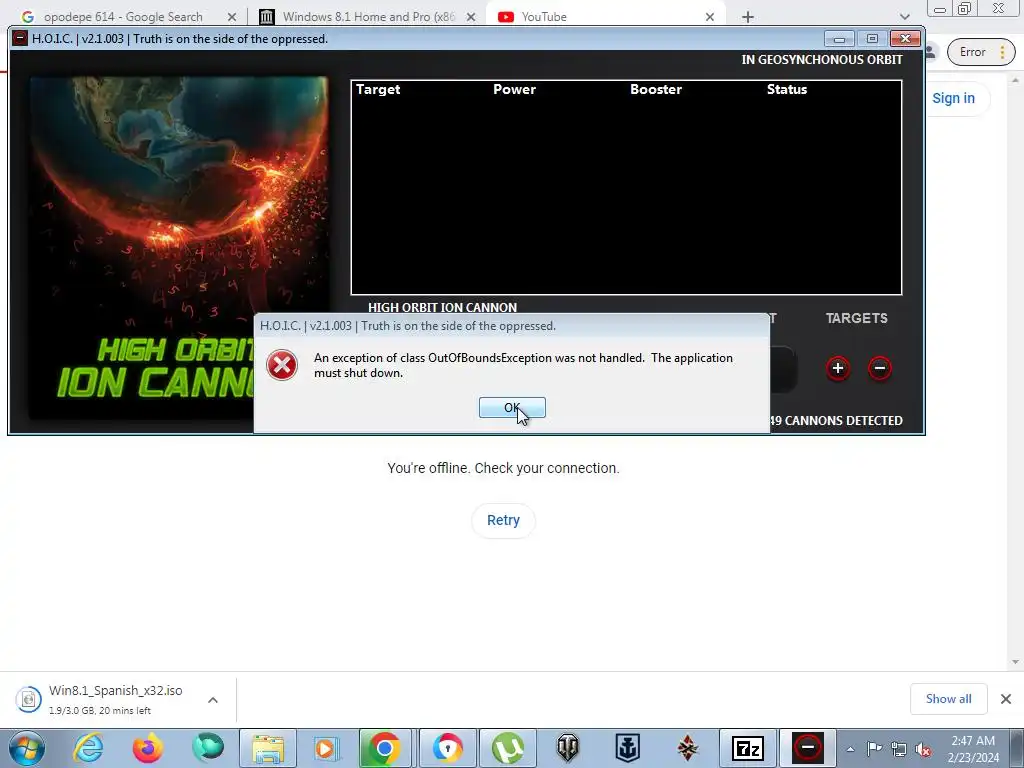
Task: Open the colorful shield Chrome-like taskbar icon
Action: coord(447,748)
